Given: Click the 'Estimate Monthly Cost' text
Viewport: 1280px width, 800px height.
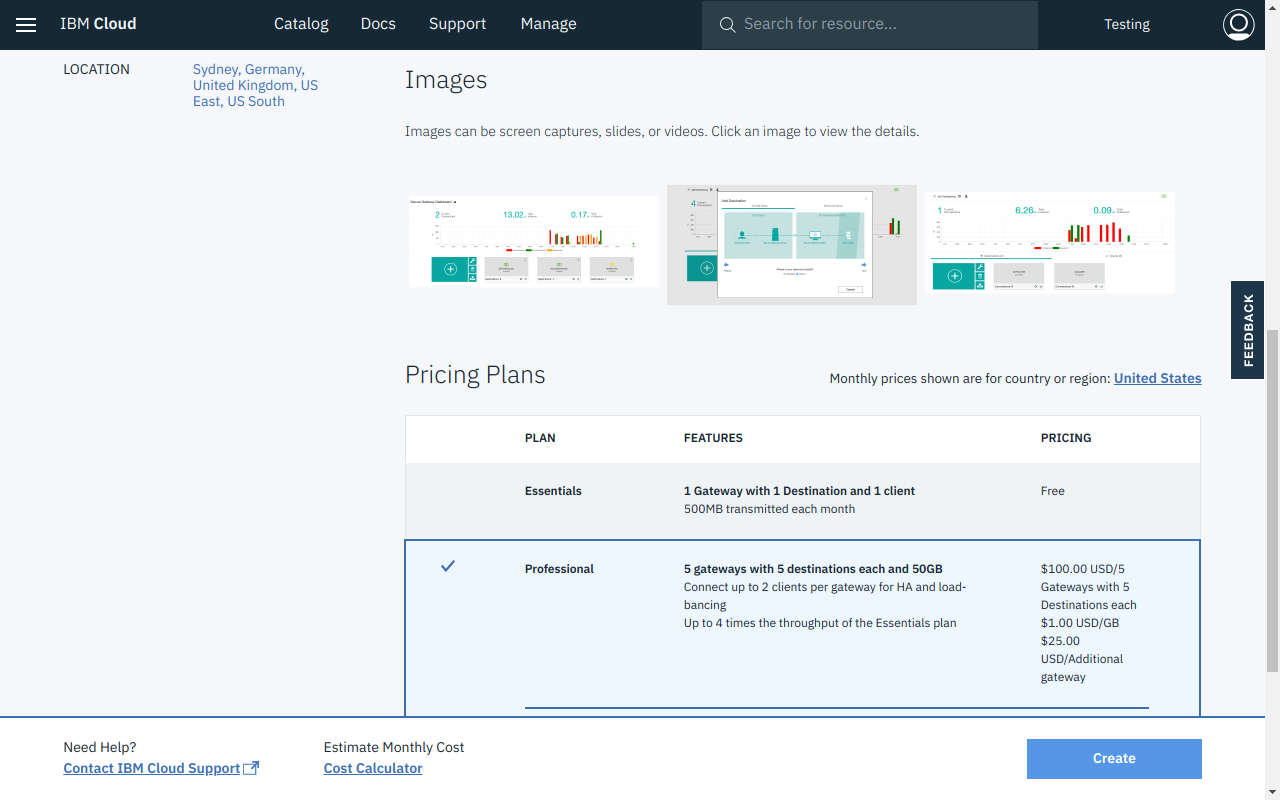Looking at the screenshot, I should click(x=394, y=747).
